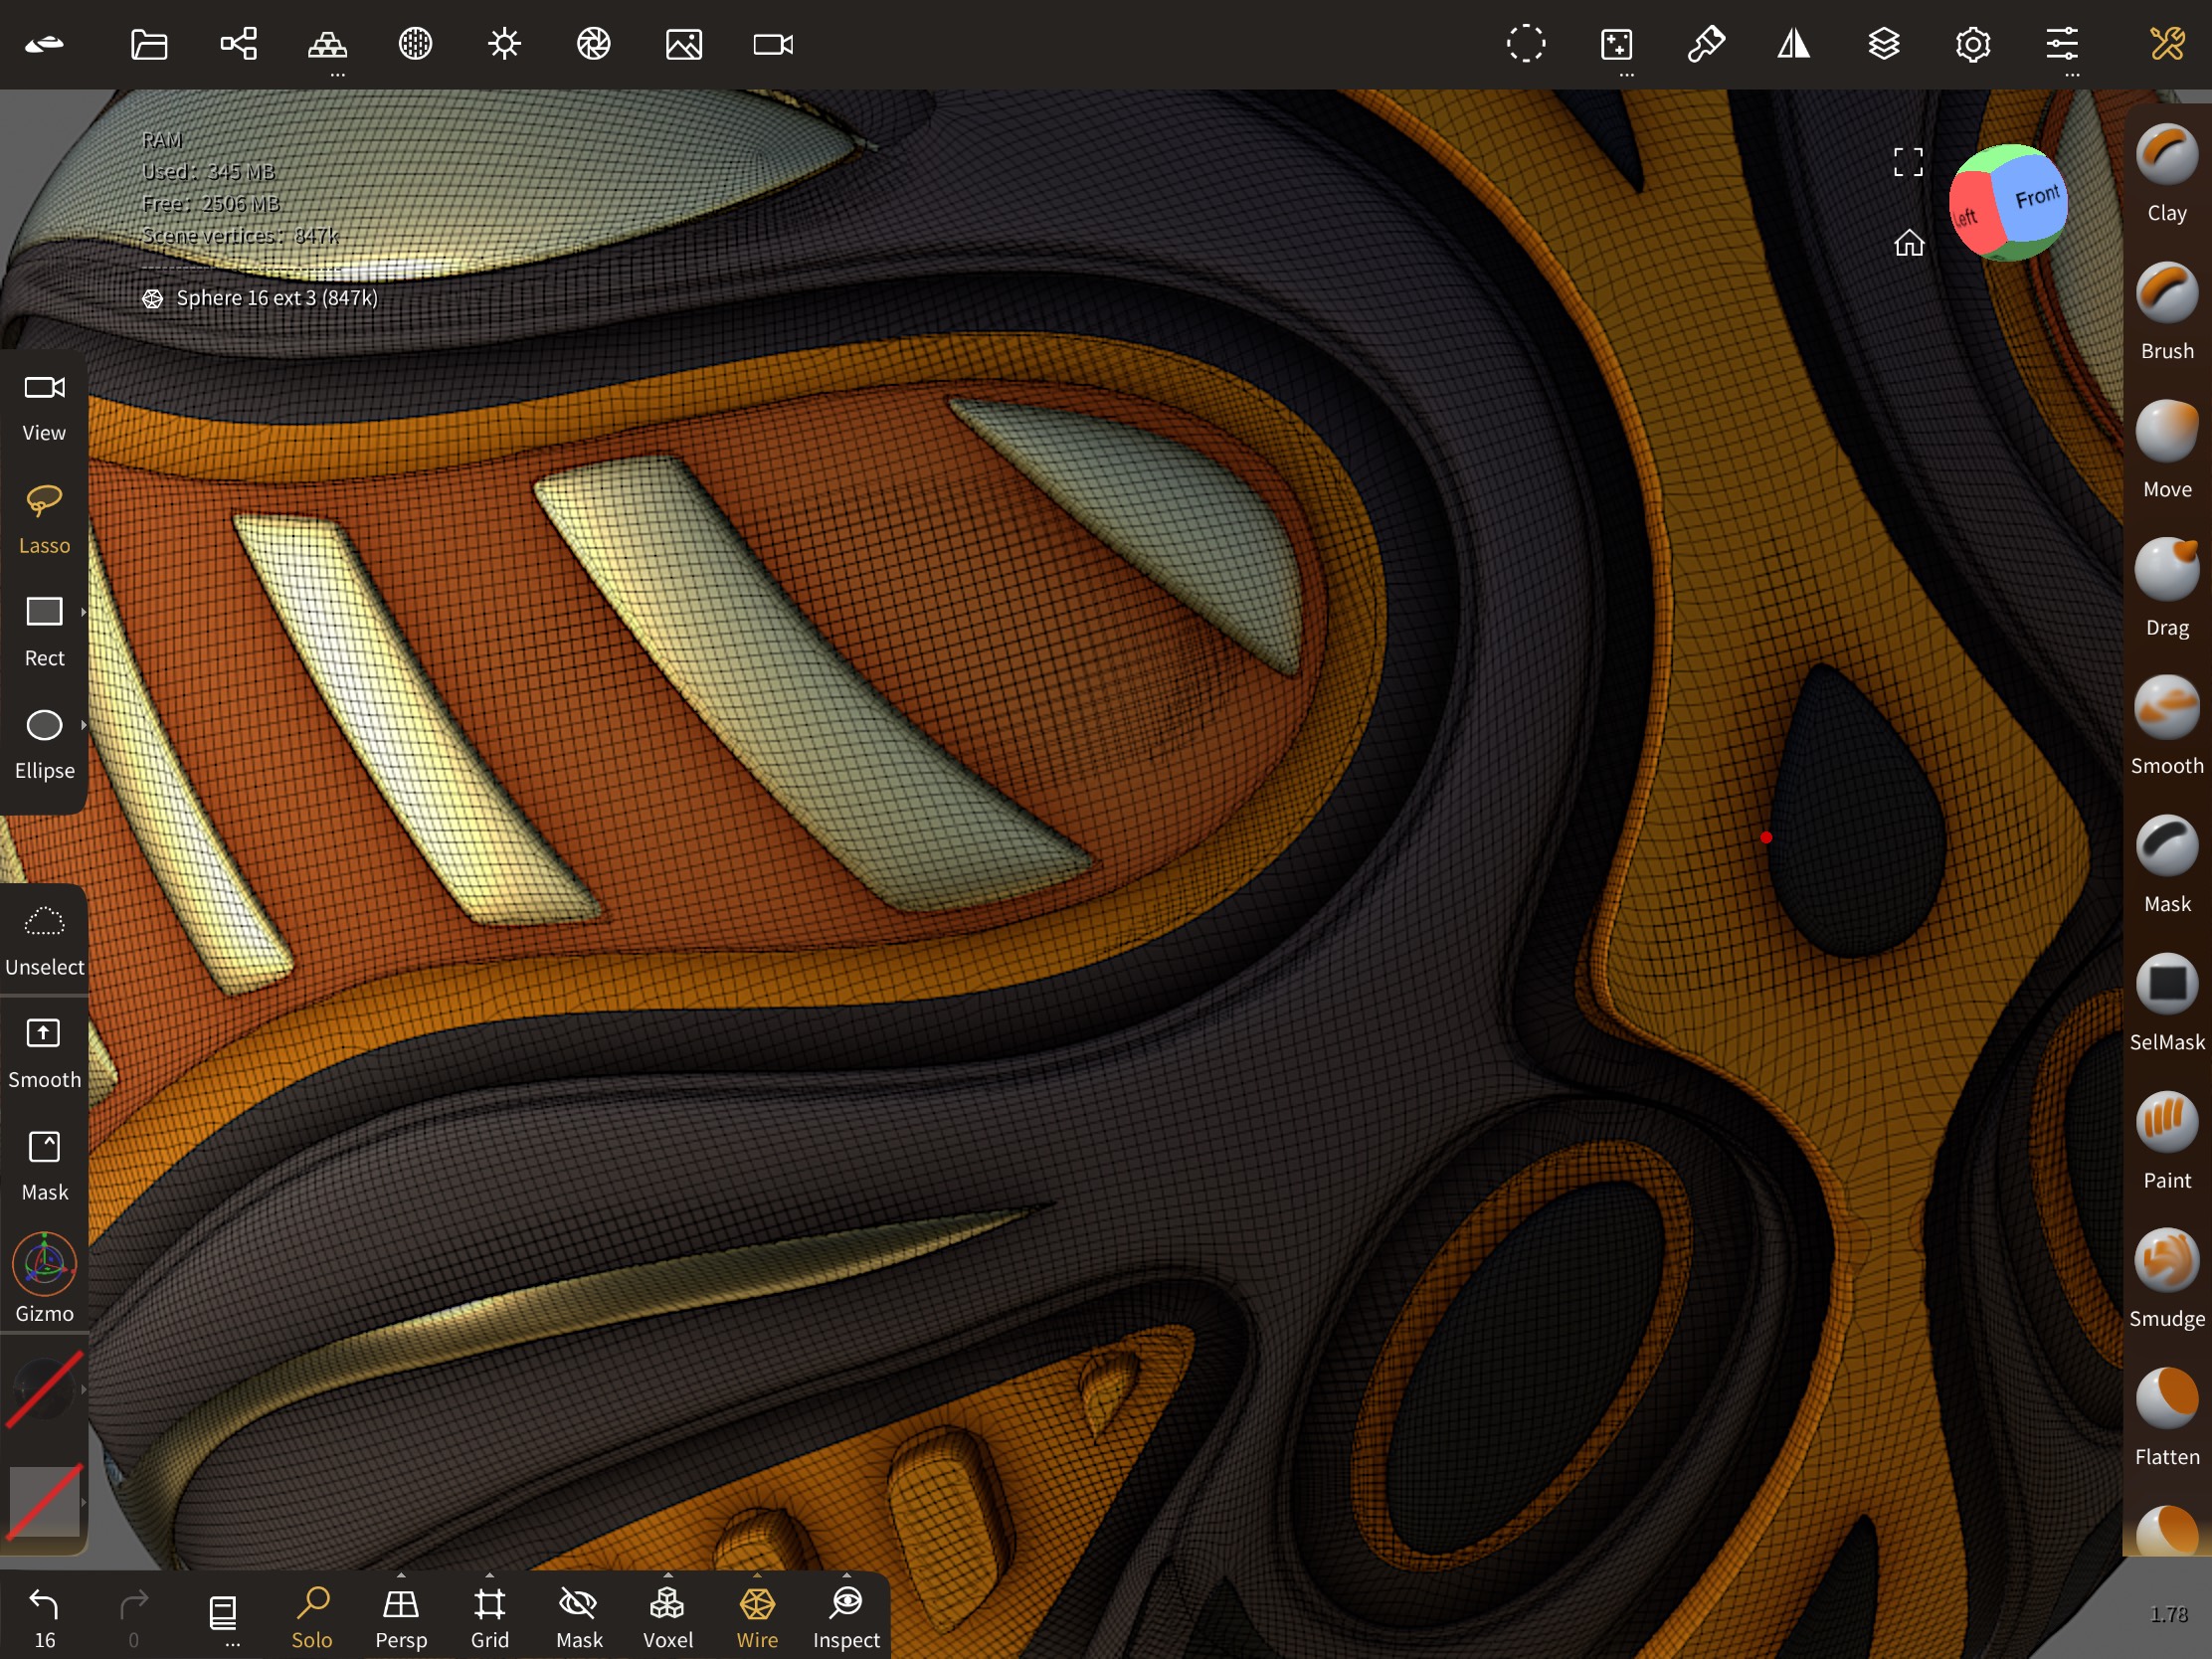Open the scene files folder icon
The width and height of the screenshot is (2212, 1659).
[x=149, y=44]
